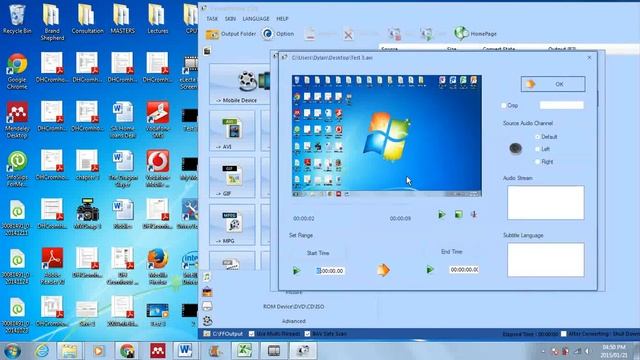
Task: Click the green Start Time set button
Action: click(x=297, y=271)
